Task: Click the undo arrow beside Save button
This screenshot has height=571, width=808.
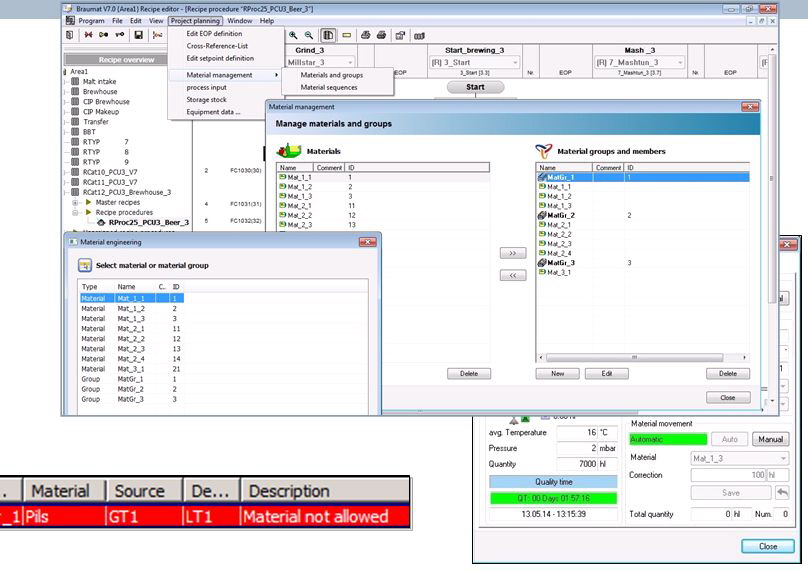Action: [783, 493]
